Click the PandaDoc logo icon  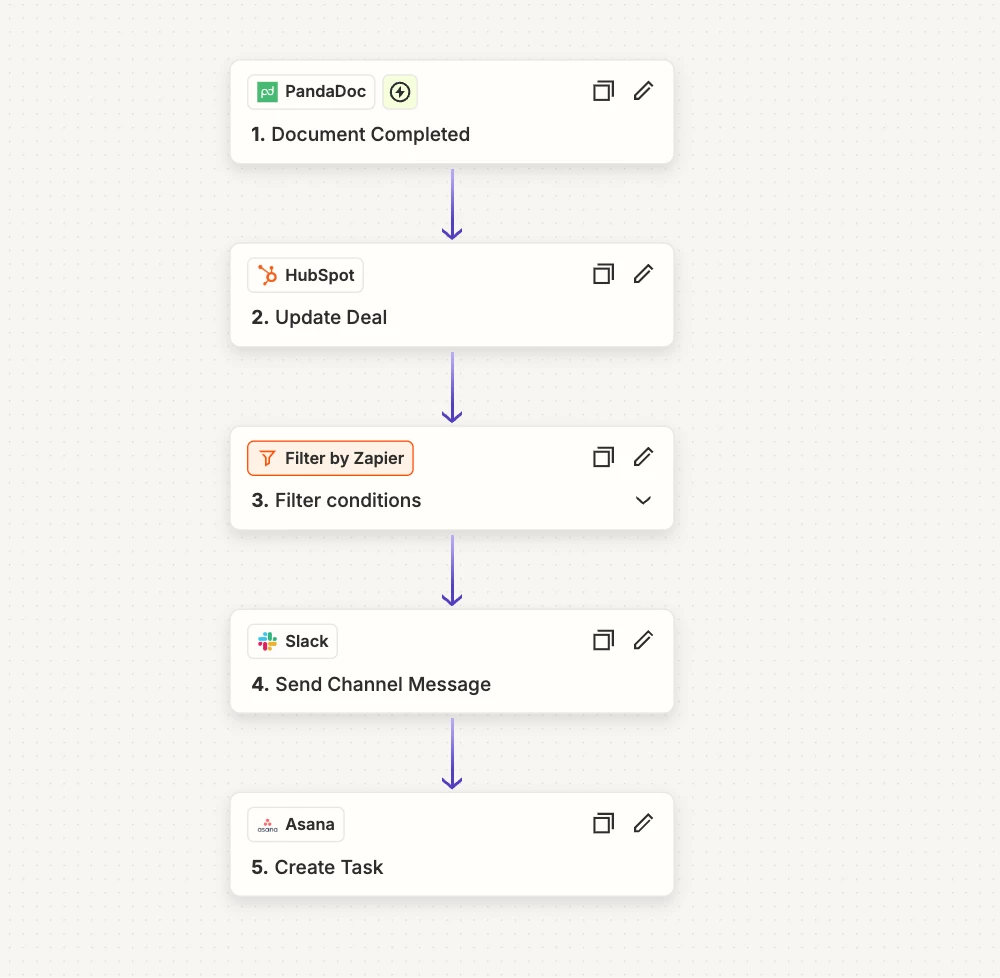click(267, 92)
